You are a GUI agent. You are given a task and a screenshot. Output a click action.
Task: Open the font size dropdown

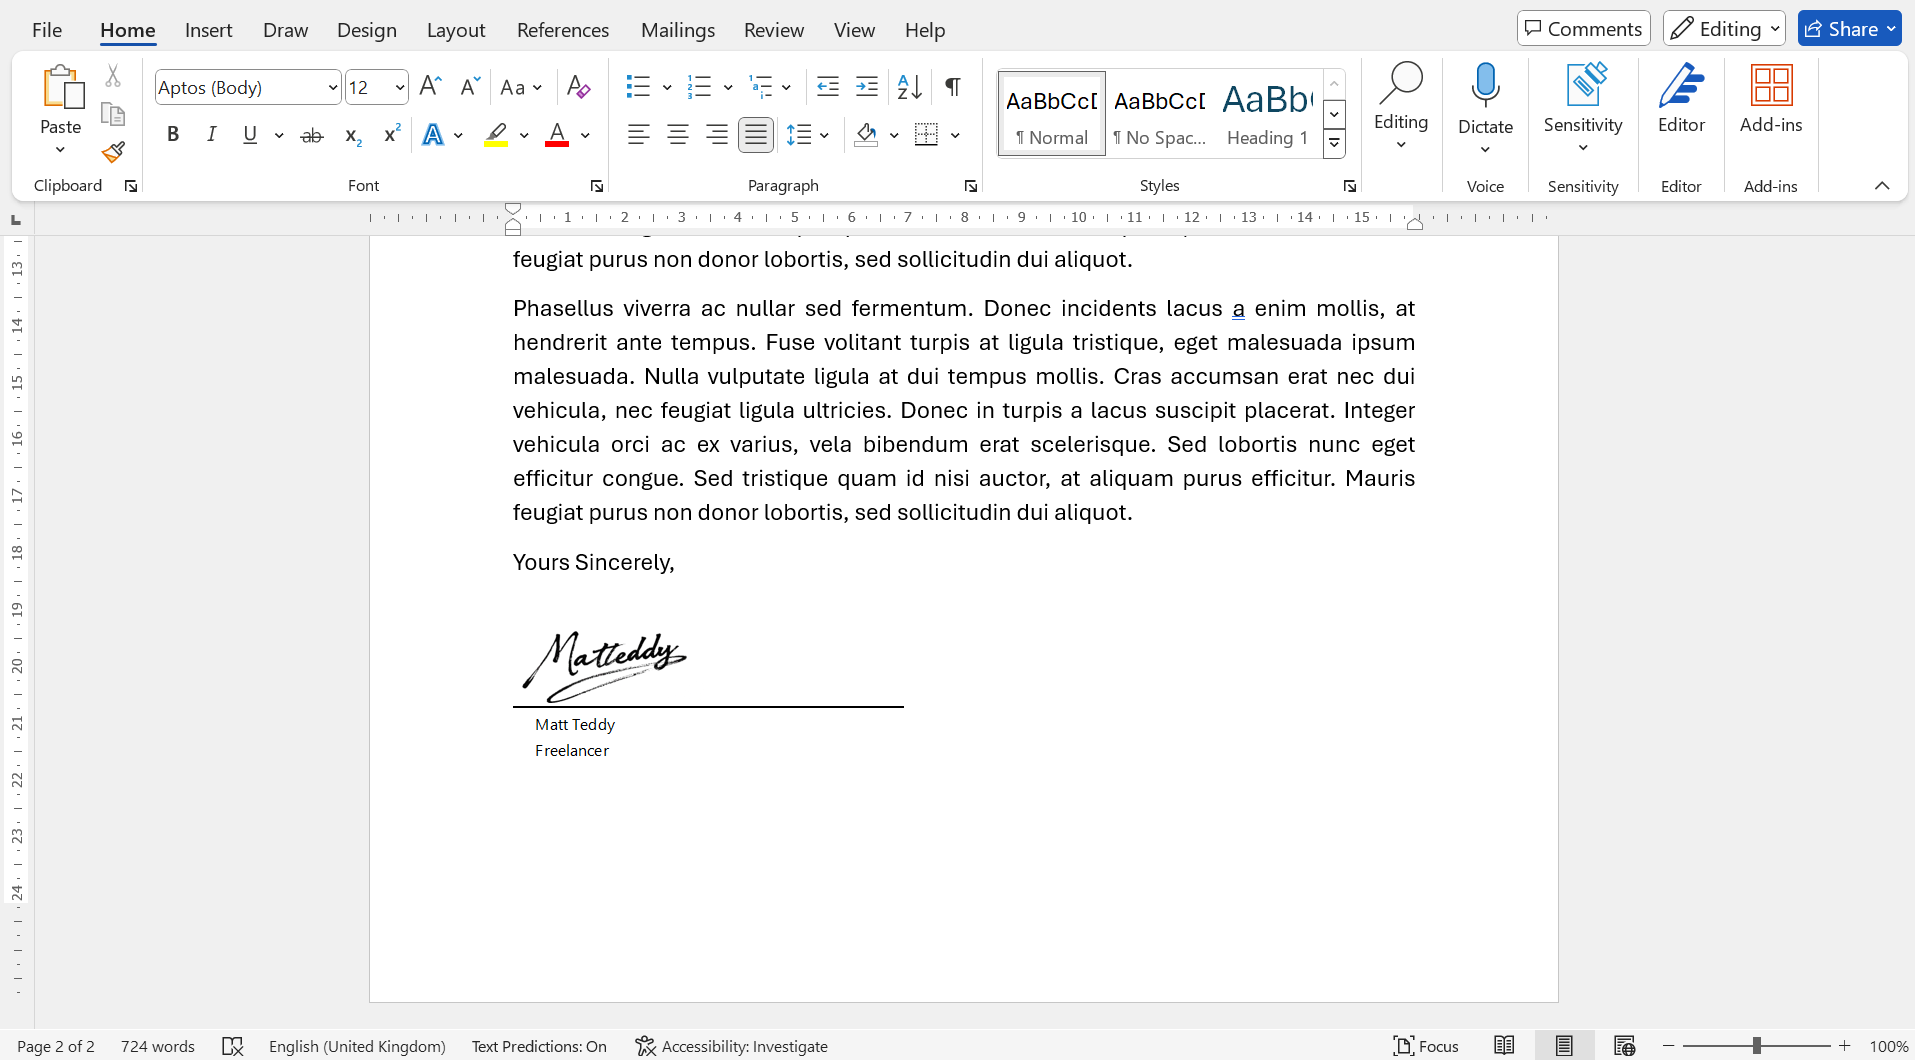coord(398,87)
